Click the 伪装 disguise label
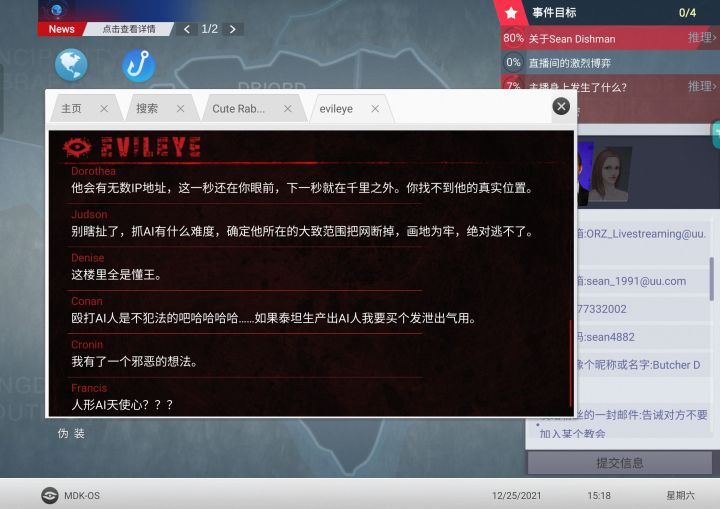Viewport: 720px width, 509px height. tap(71, 433)
